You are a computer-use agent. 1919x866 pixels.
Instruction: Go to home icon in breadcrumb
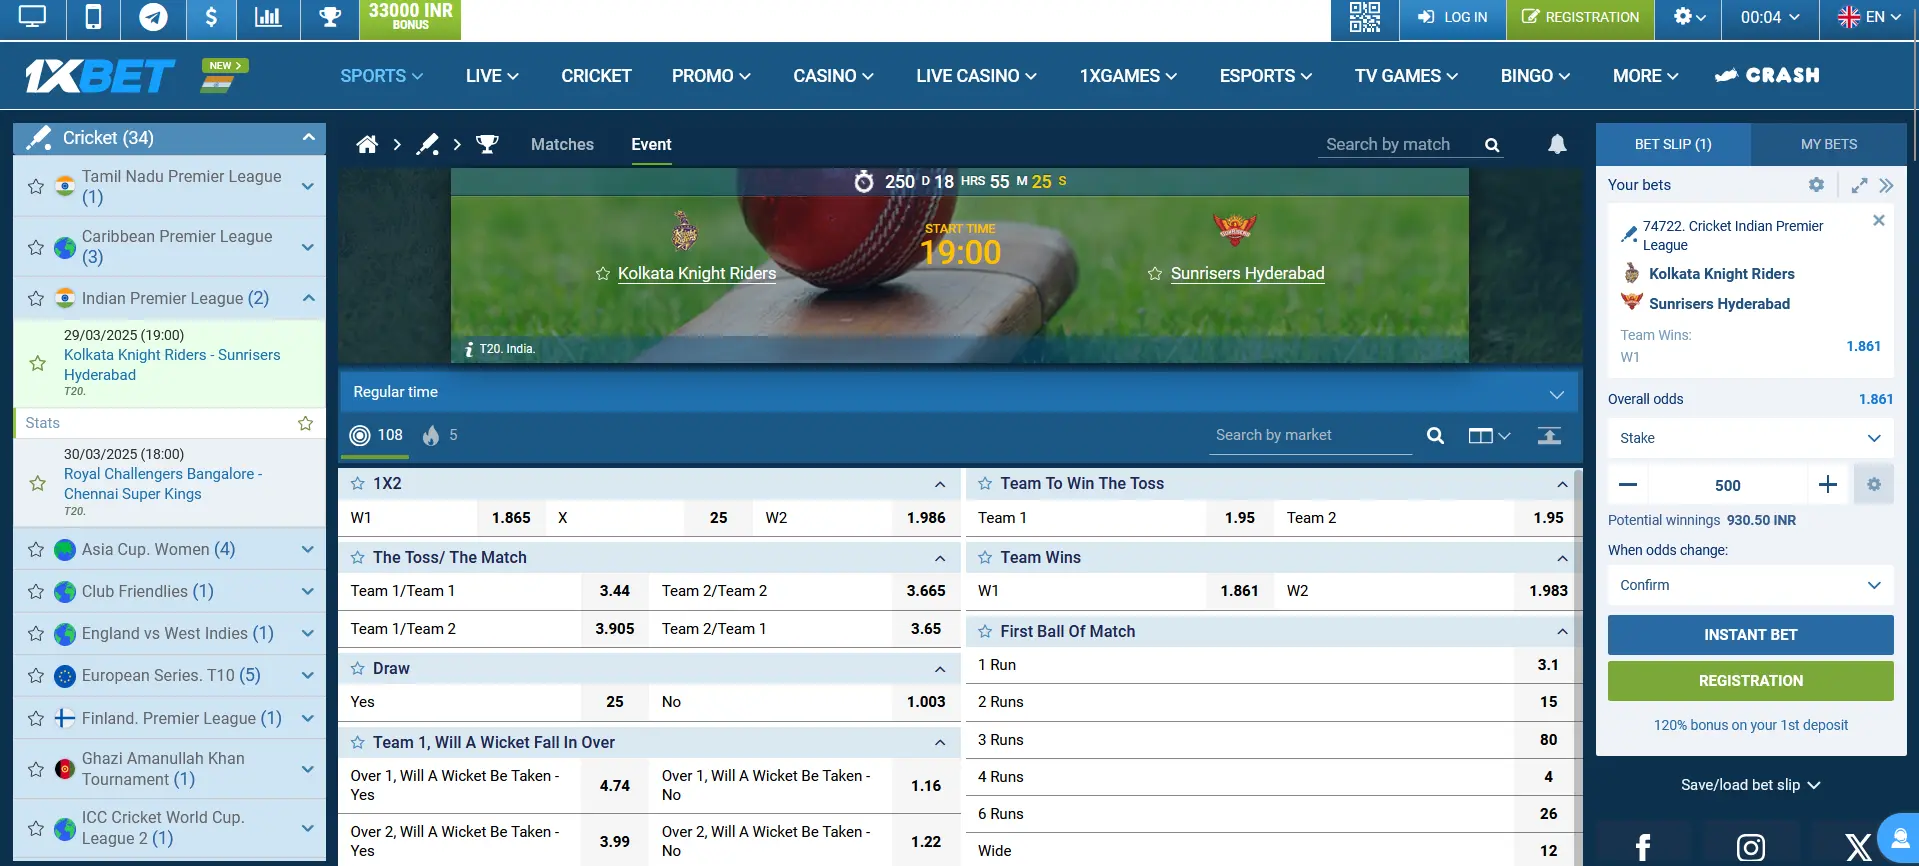(x=367, y=145)
